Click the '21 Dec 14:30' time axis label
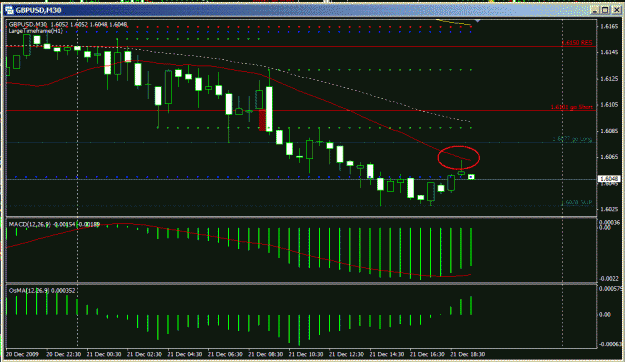 pyautogui.click(x=387, y=354)
